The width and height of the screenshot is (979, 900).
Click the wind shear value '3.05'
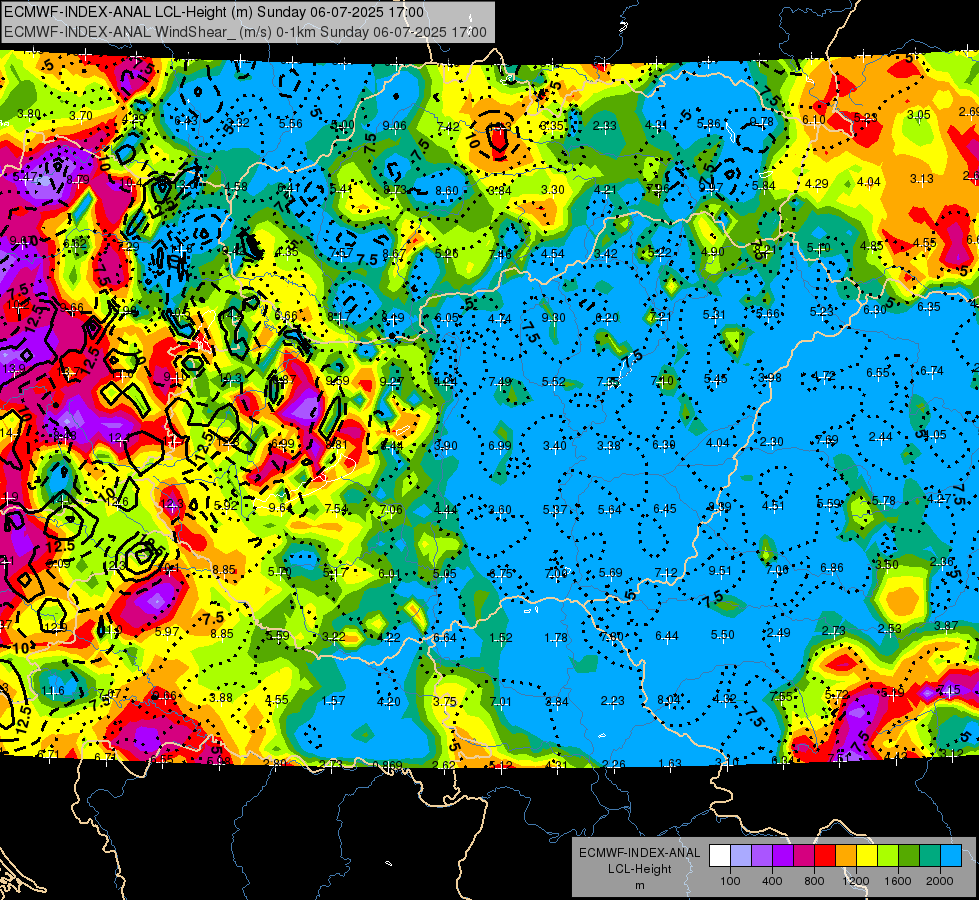918,114
